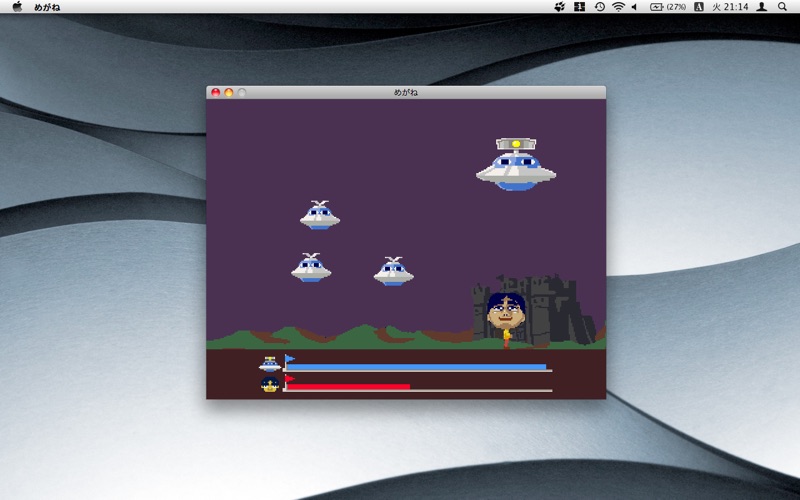
Task: Click the lower-left small UFO
Action: pyautogui.click(x=311, y=268)
